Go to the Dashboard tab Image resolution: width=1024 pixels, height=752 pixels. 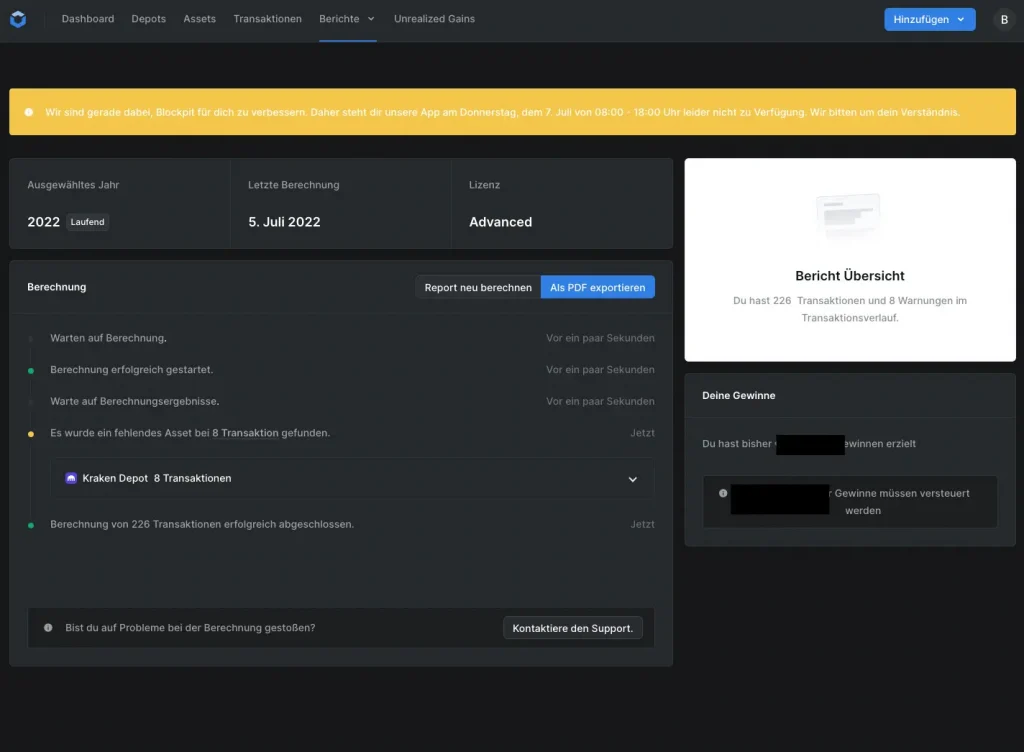tap(88, 19)
